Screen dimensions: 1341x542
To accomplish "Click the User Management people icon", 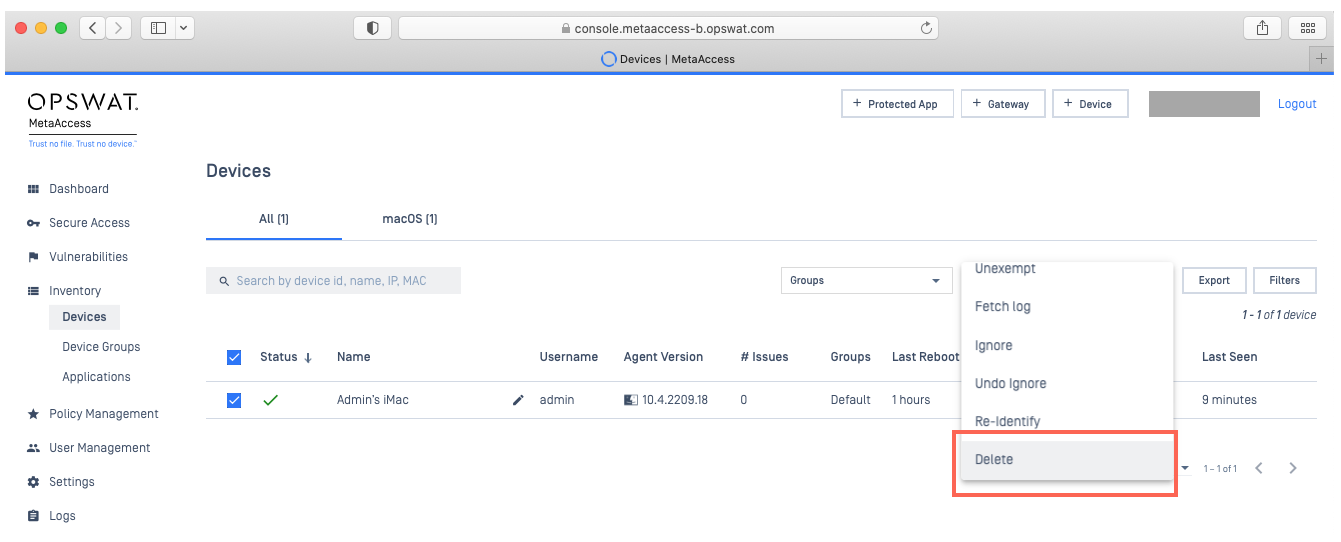I will tap(33, 448).
